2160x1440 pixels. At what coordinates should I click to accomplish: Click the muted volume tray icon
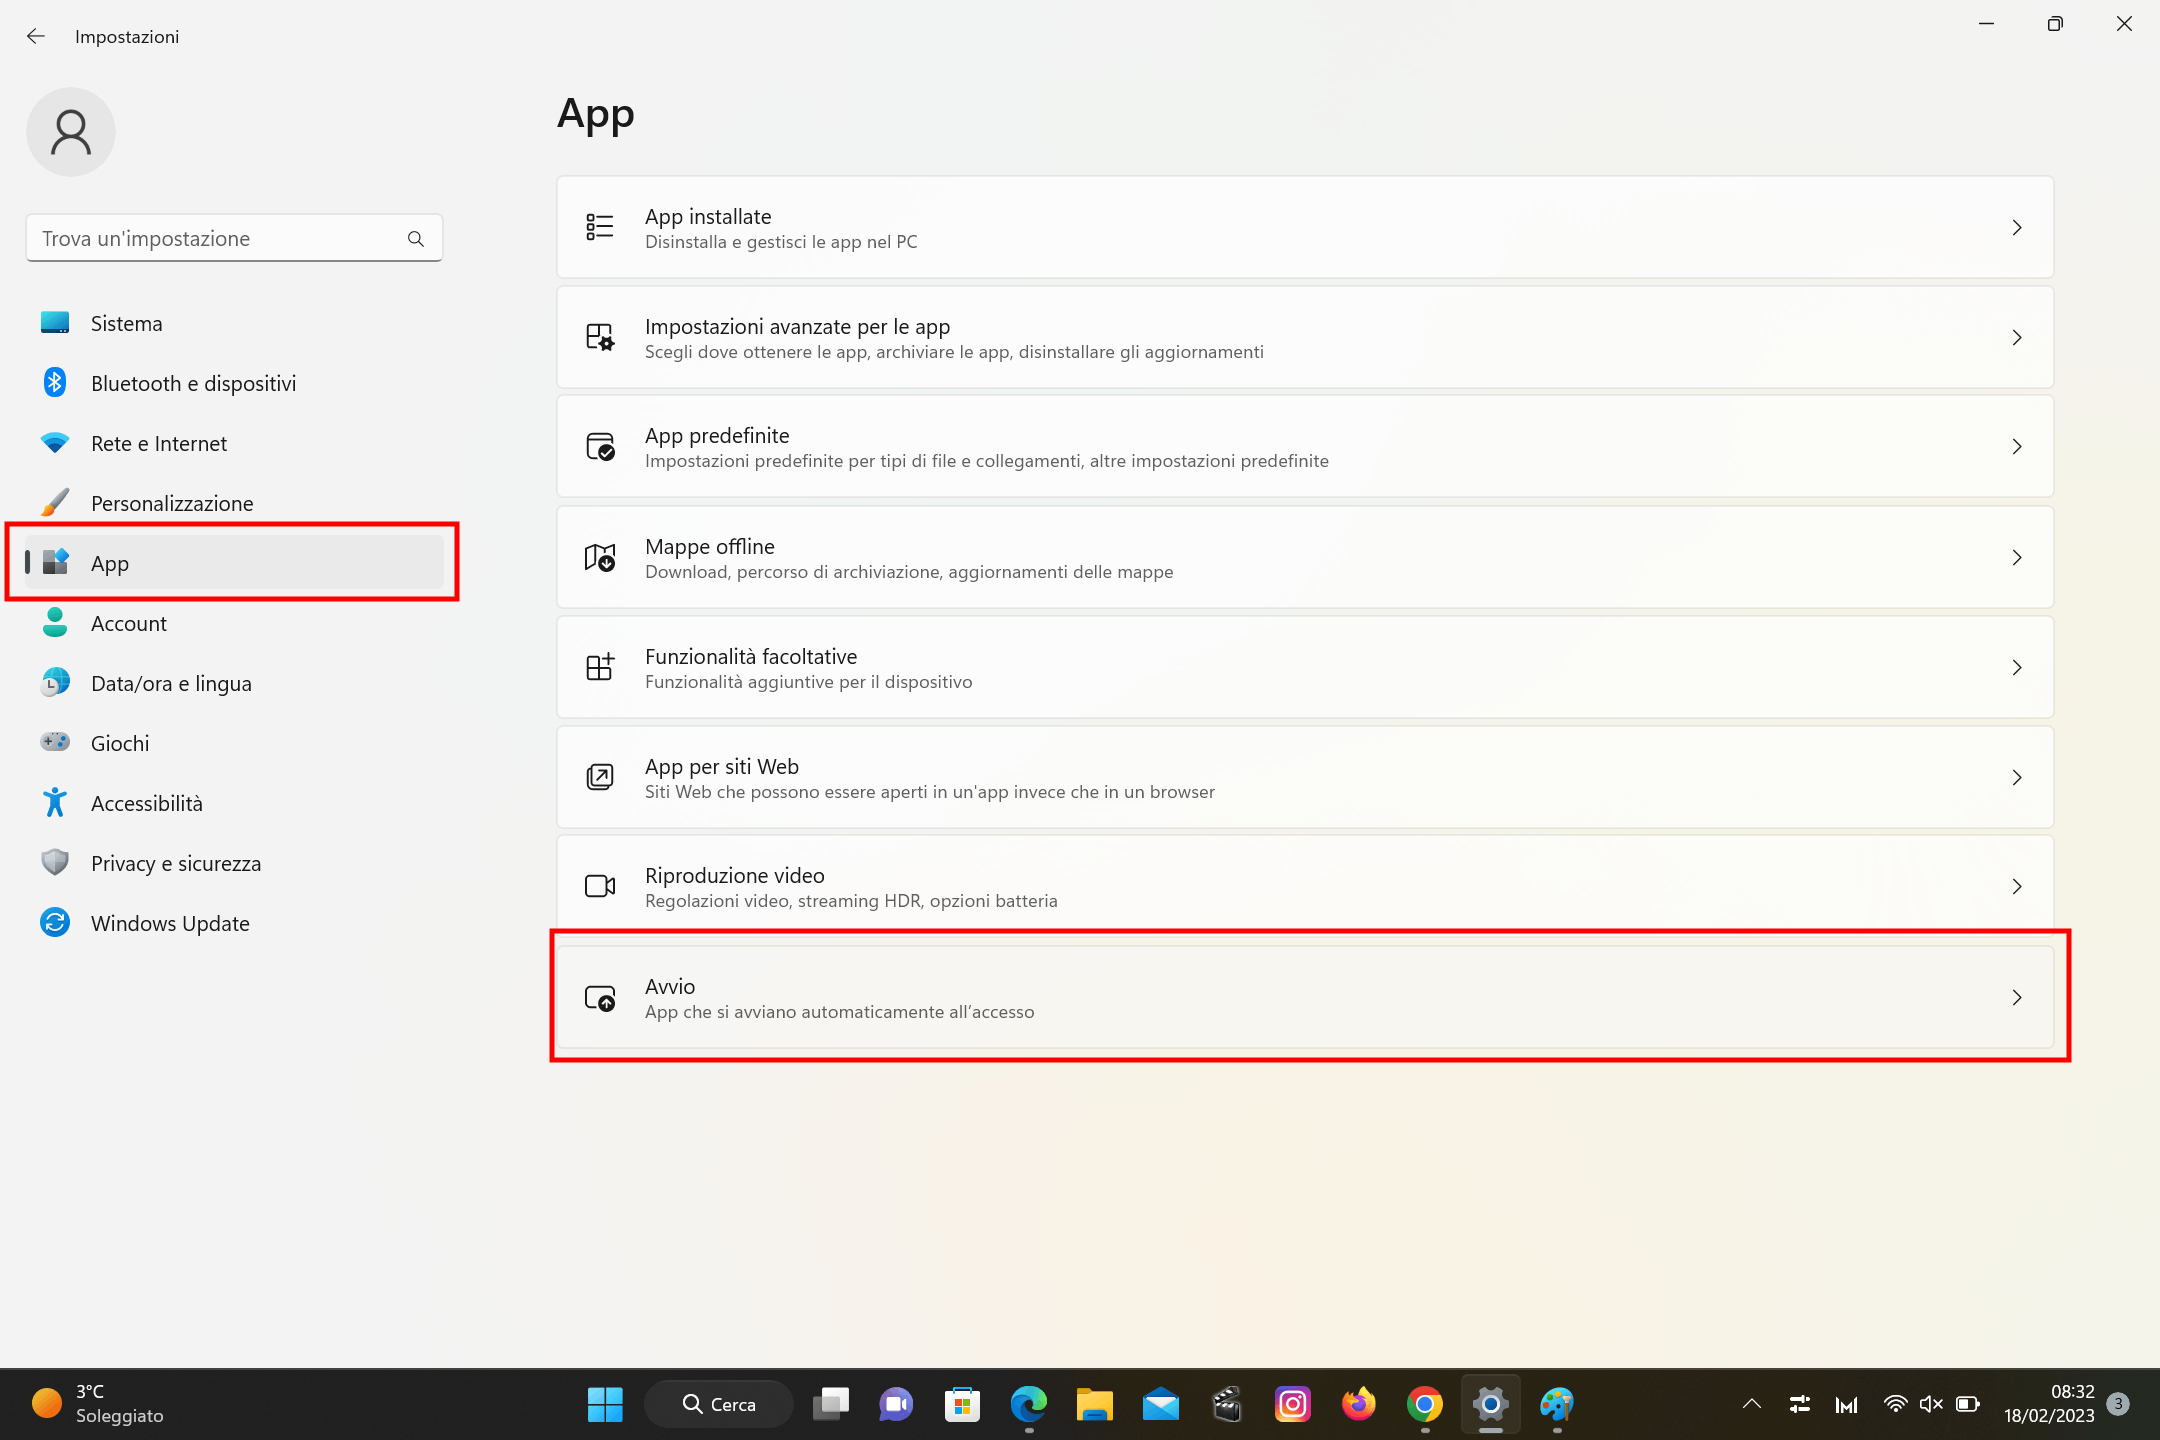(1931, 1405)
